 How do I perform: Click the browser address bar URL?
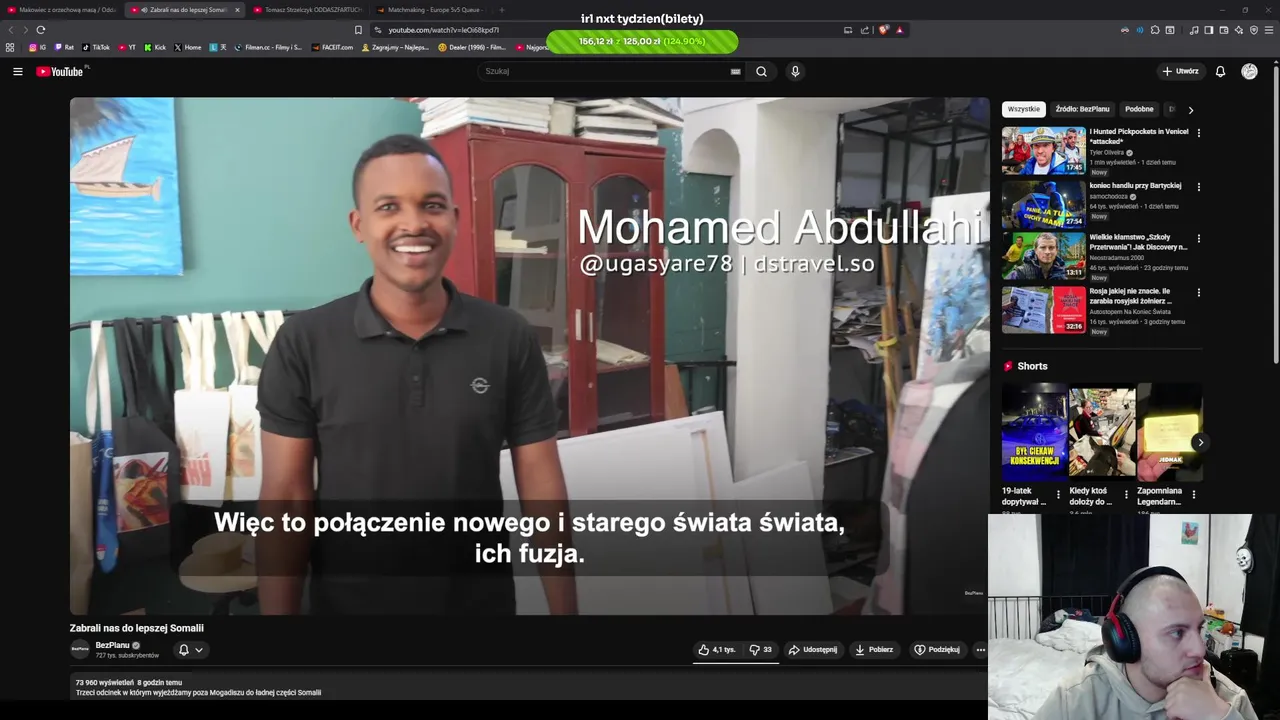[443, 30]
